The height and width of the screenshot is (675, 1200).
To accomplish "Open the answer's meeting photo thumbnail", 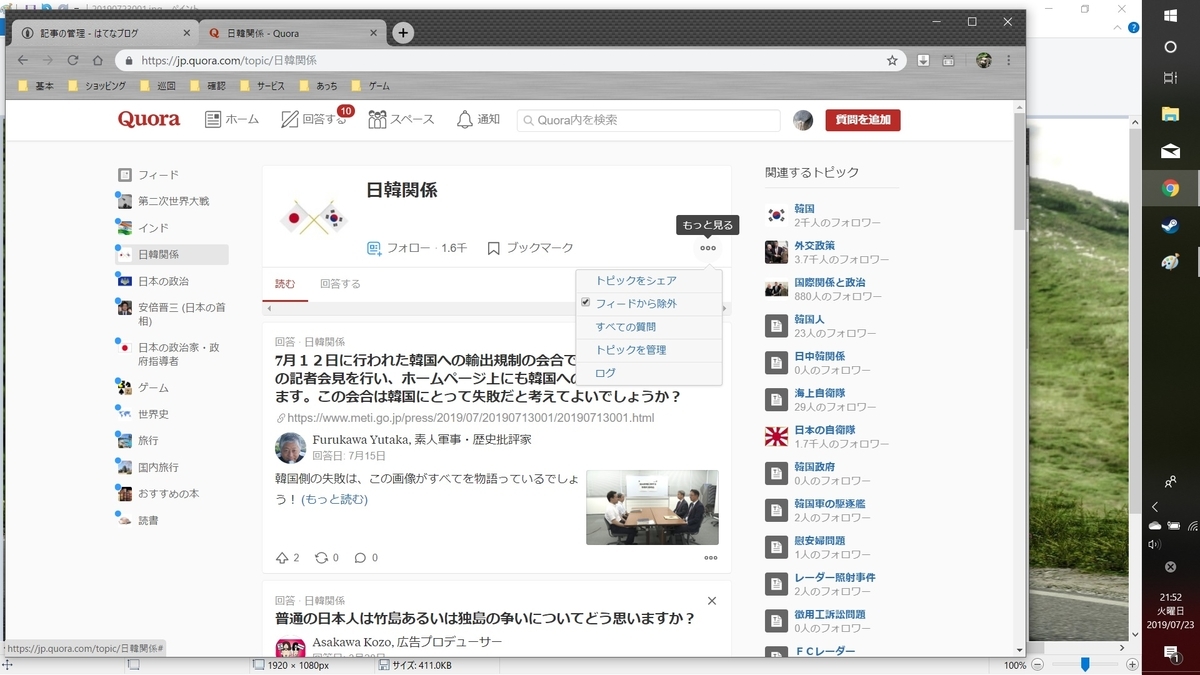I will (652, 507).
